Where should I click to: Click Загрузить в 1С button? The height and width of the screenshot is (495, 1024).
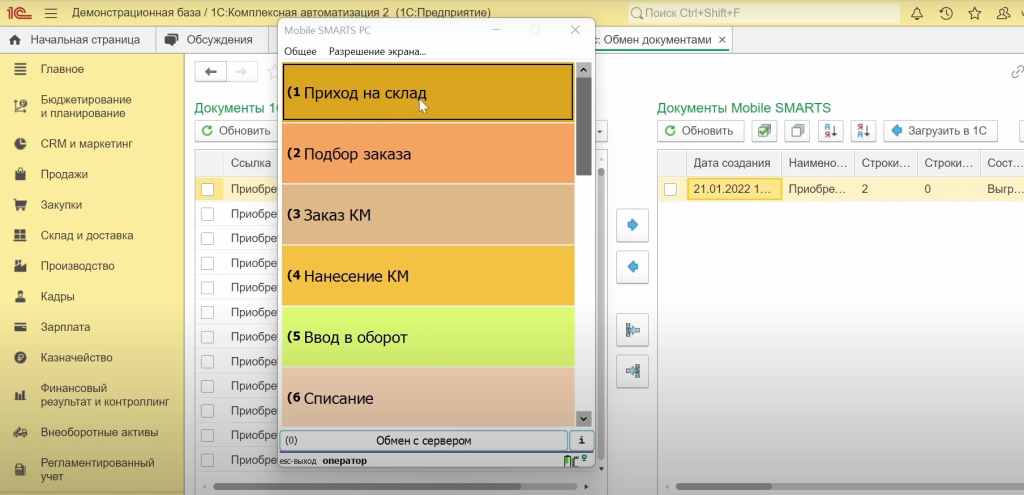click(x=940, y=131)
